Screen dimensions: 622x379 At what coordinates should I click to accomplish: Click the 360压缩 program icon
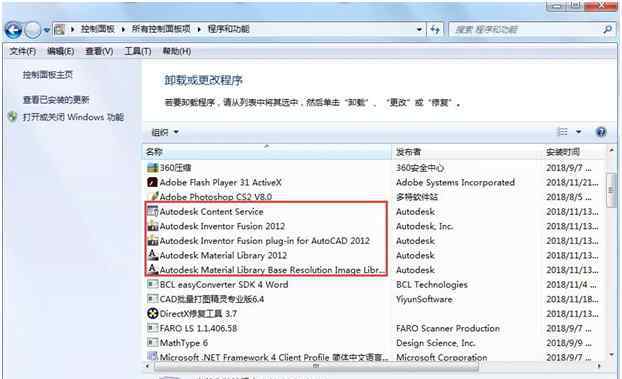click(153, 167)
